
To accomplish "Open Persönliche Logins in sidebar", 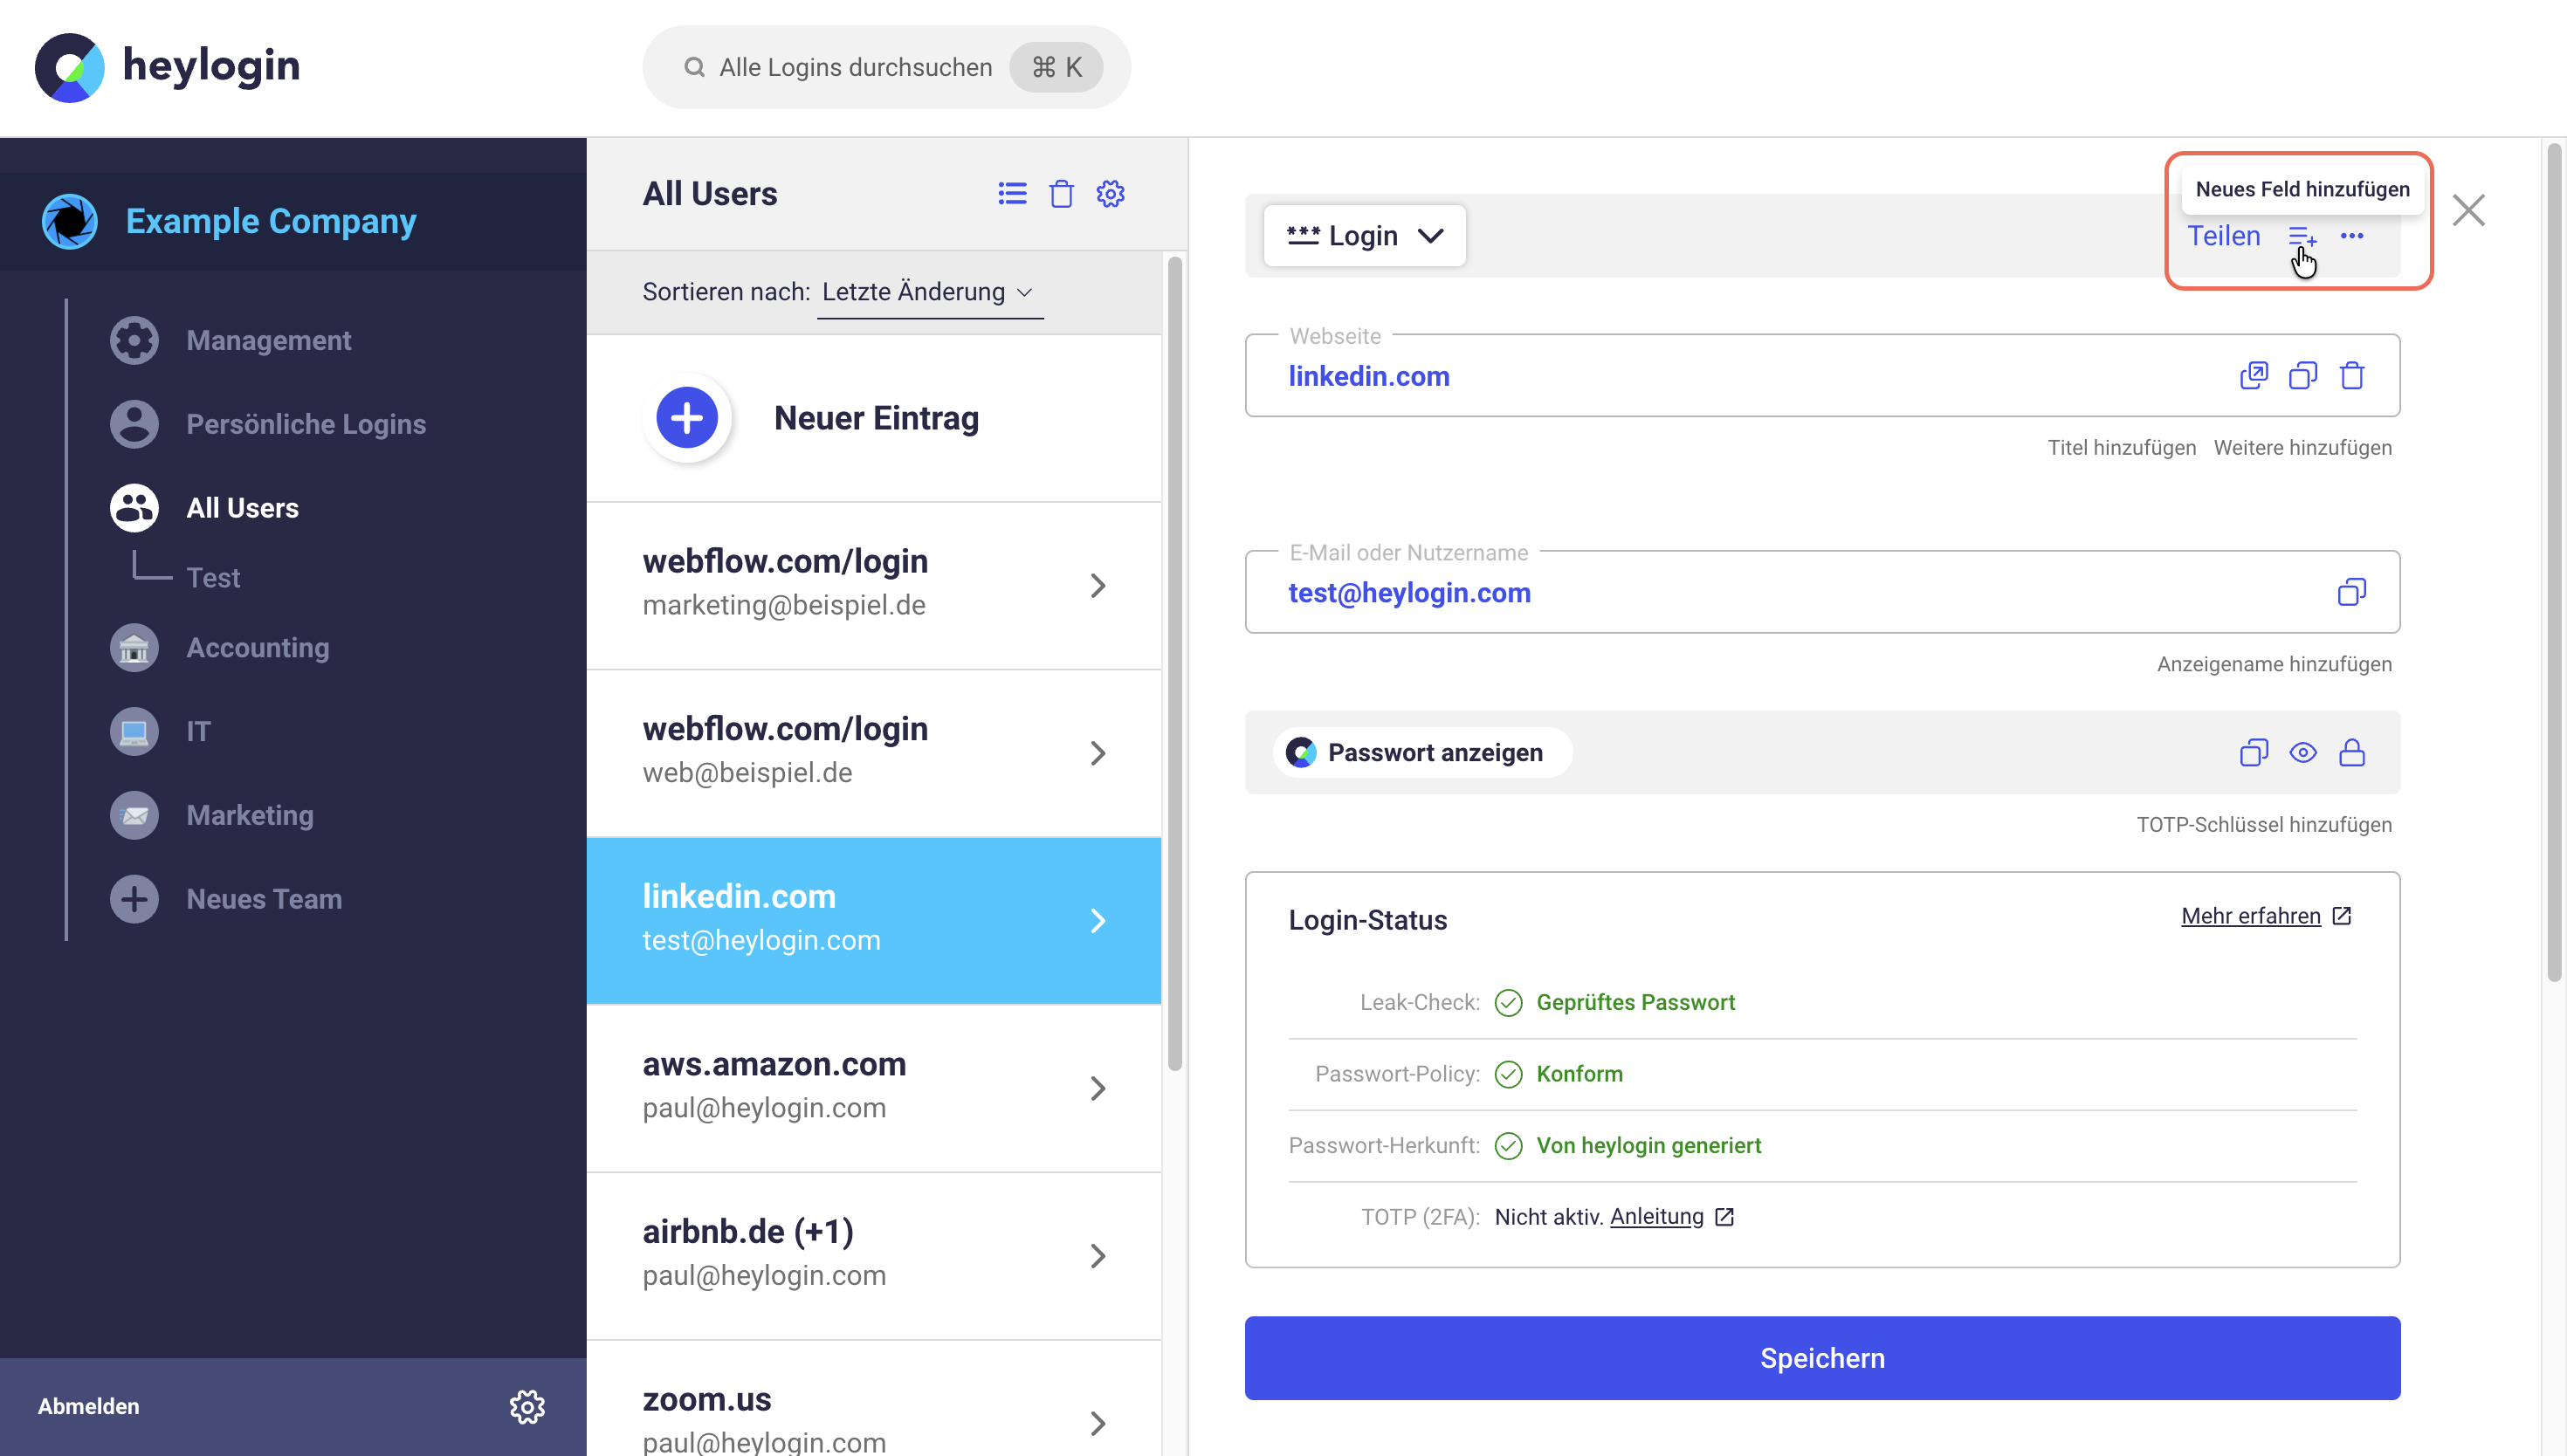I will coord(305,424).
